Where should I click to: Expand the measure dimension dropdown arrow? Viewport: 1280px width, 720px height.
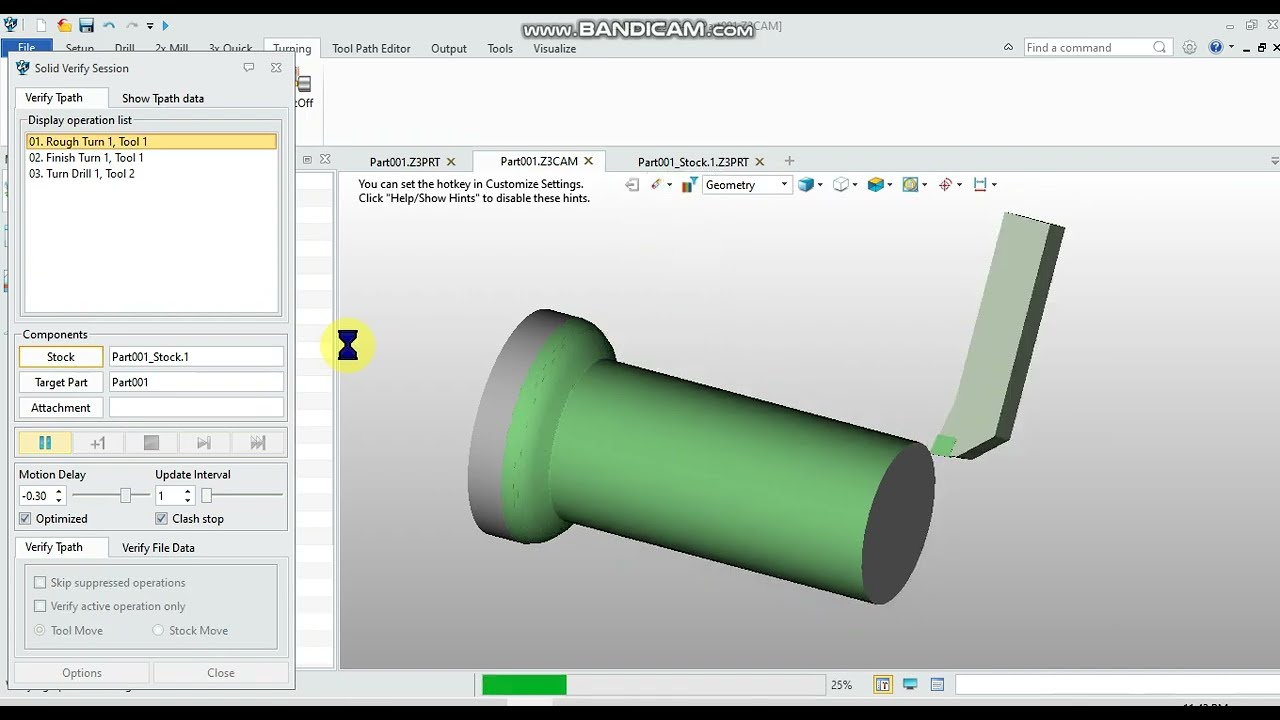pos(994,185)
